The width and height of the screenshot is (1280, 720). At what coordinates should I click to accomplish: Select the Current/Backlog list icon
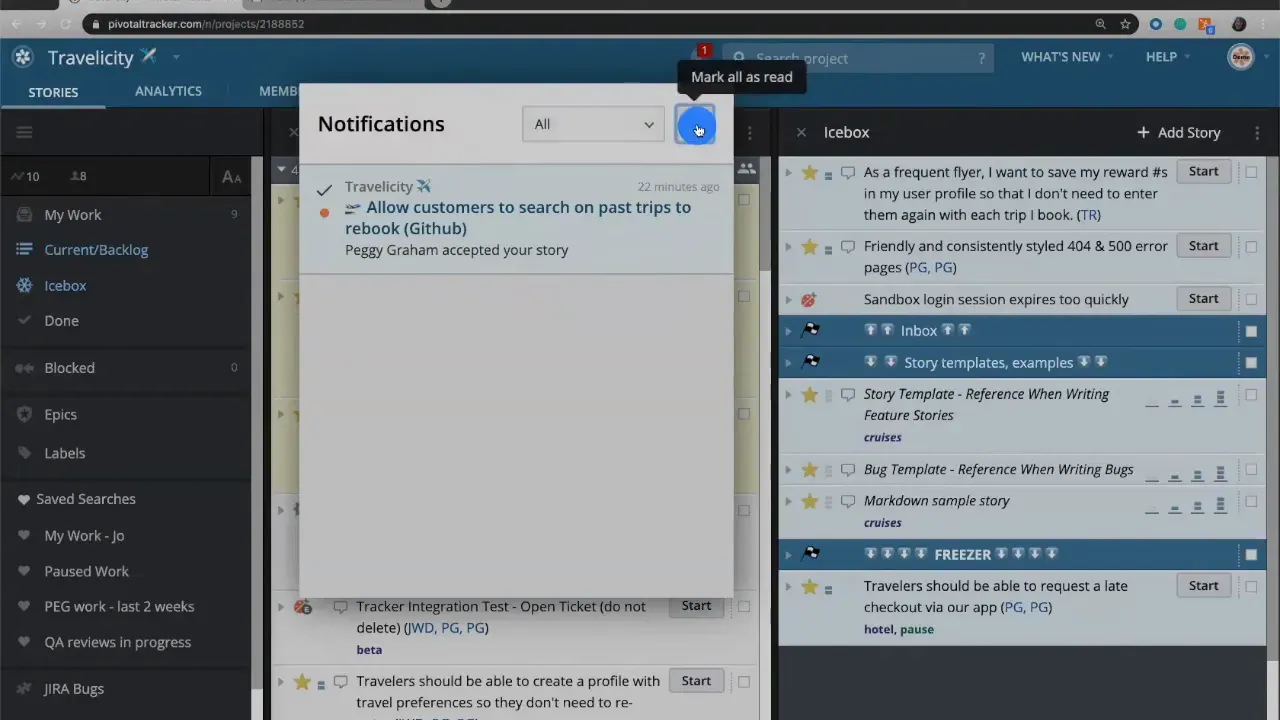pyautogui.click(x=24, y=249)
